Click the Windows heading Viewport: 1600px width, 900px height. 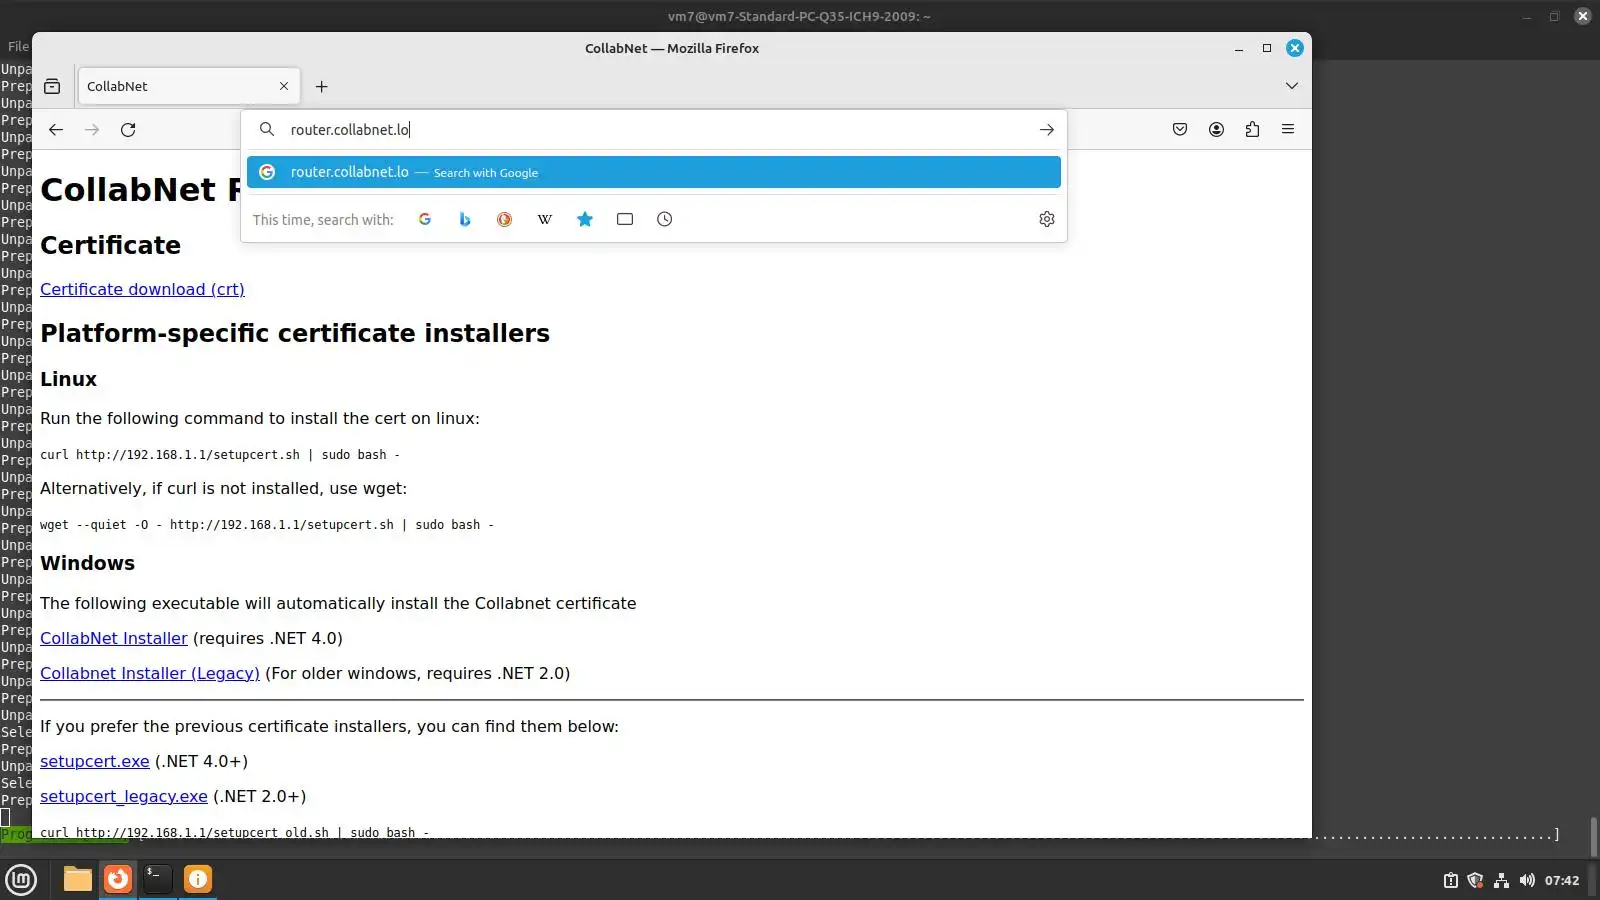87,563
